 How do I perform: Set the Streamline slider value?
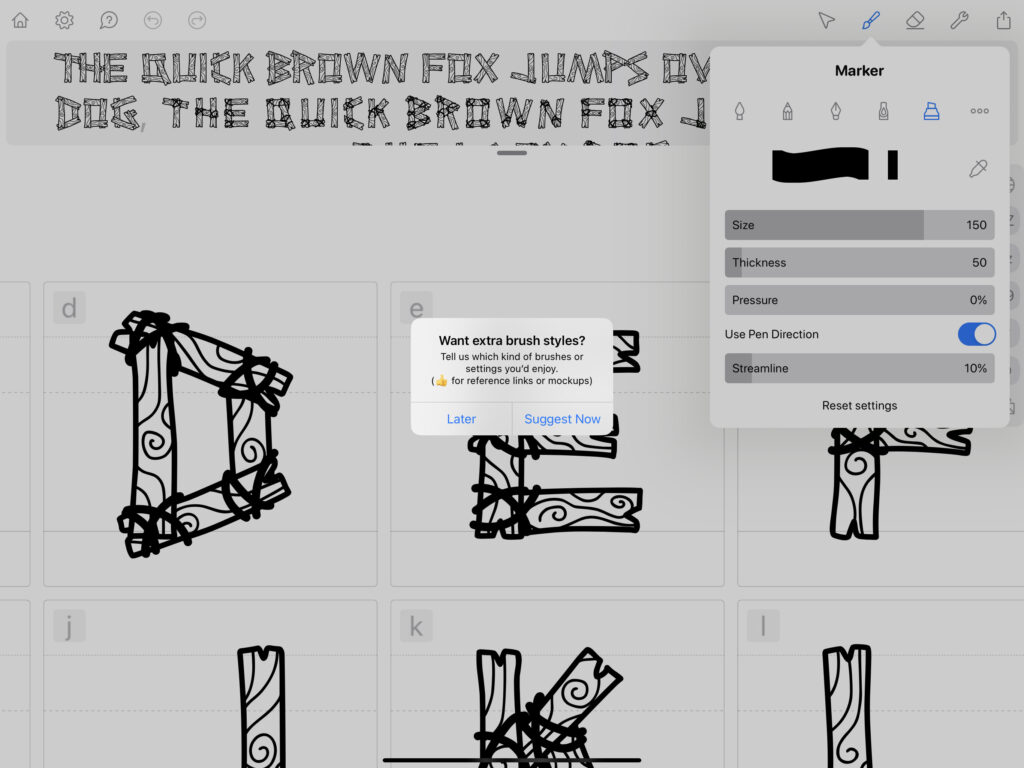[x=859, y=368]
